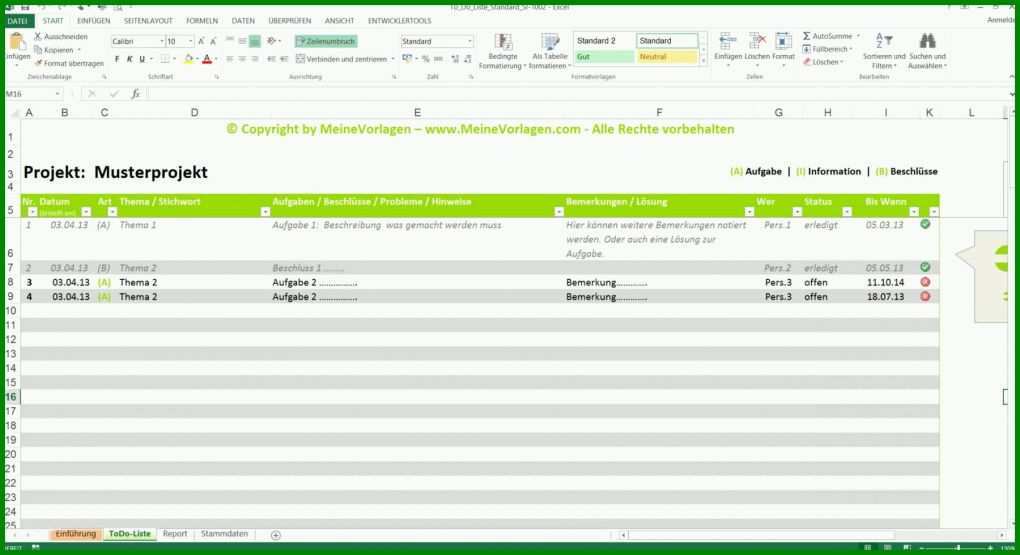
Task: Switch to FORMELN ribbon tab
Action: tap(202, 21)
